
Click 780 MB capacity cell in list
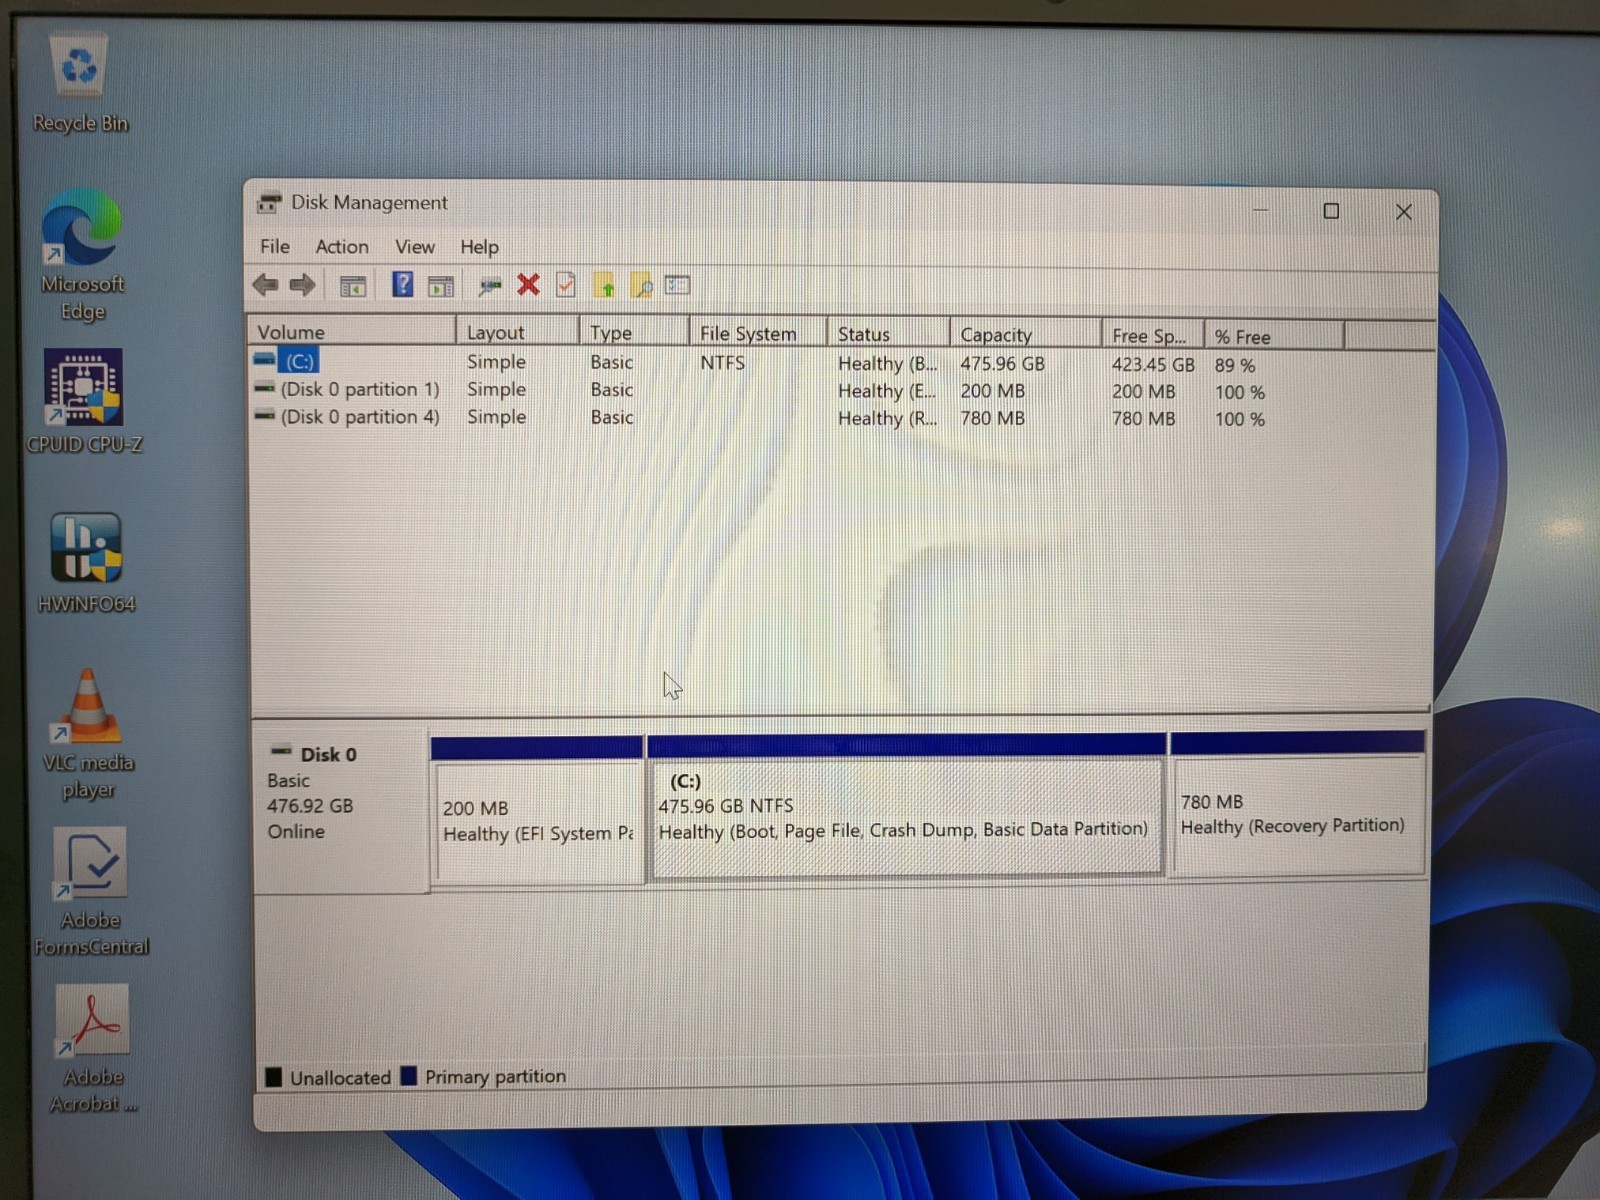pyautogui.click(x=992, y=418)
